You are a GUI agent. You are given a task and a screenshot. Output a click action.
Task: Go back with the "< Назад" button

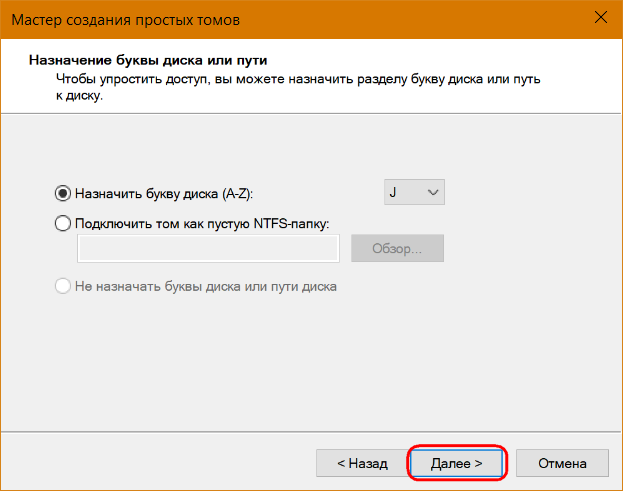tap(362, 463)
